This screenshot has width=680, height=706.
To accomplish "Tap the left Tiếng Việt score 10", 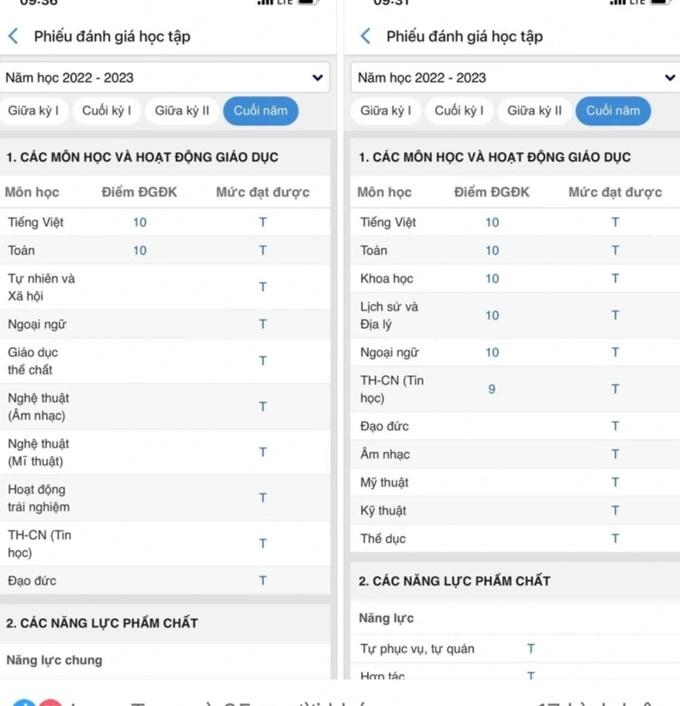I will 140,222.
